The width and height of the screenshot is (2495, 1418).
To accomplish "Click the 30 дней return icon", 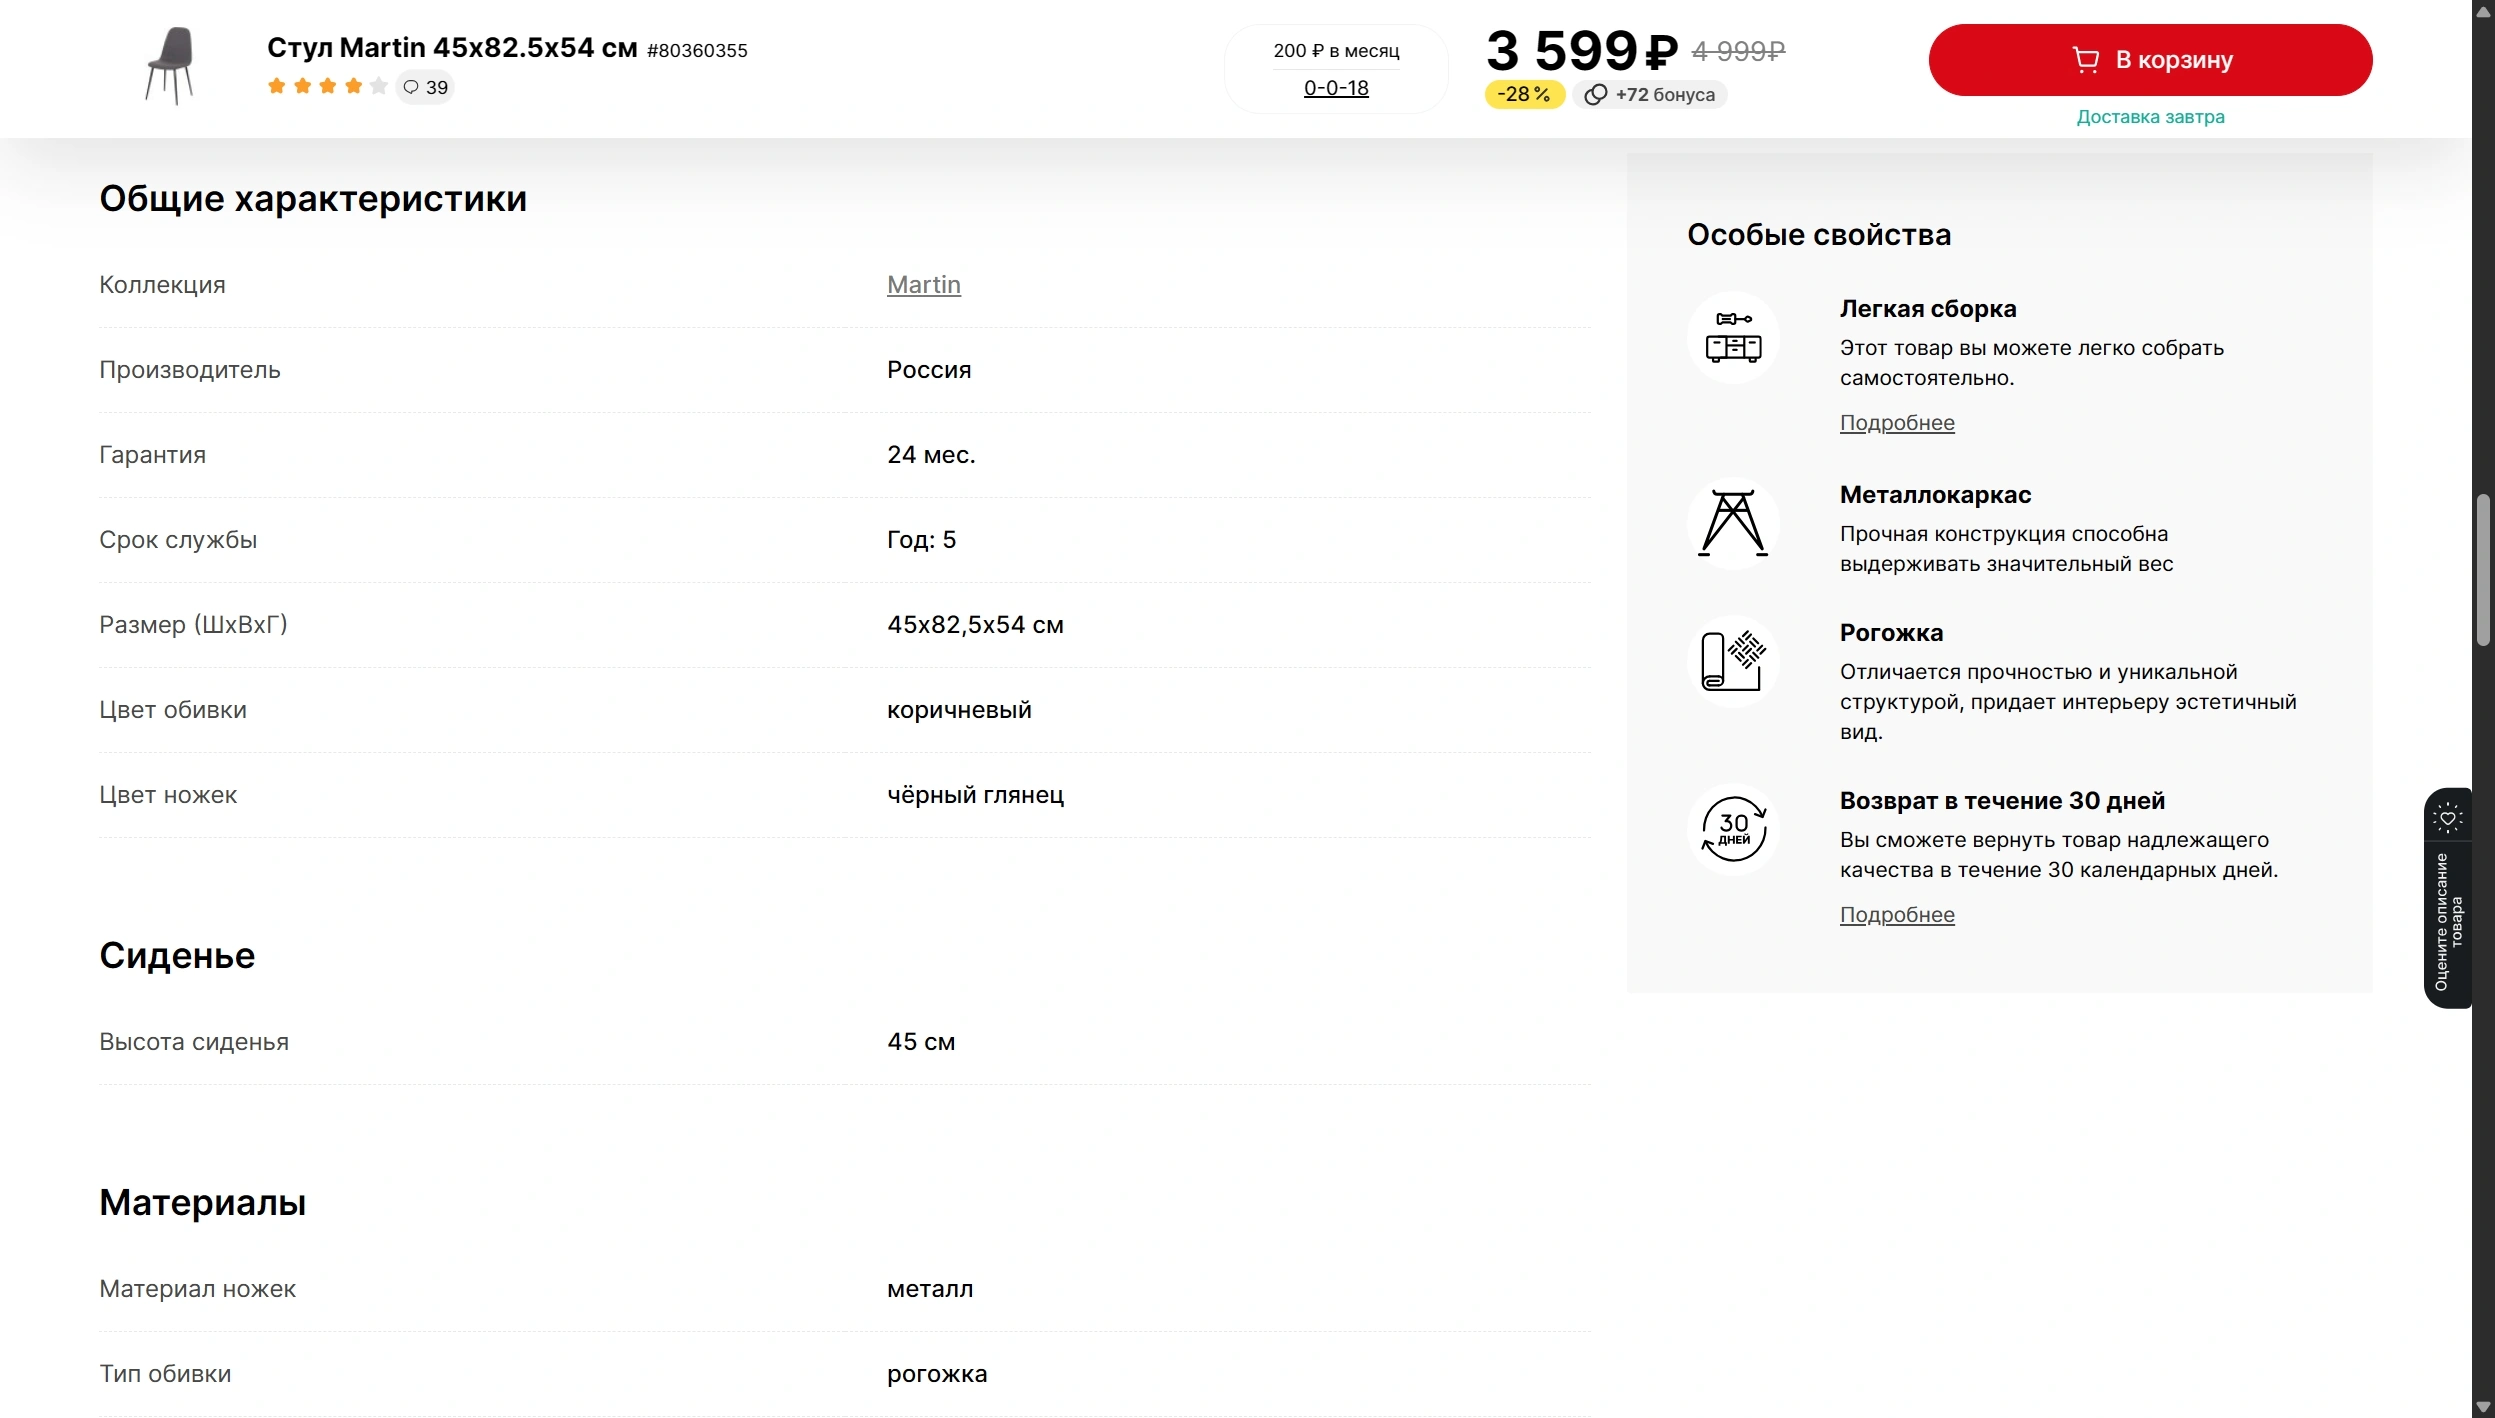I will point(1733,829).
